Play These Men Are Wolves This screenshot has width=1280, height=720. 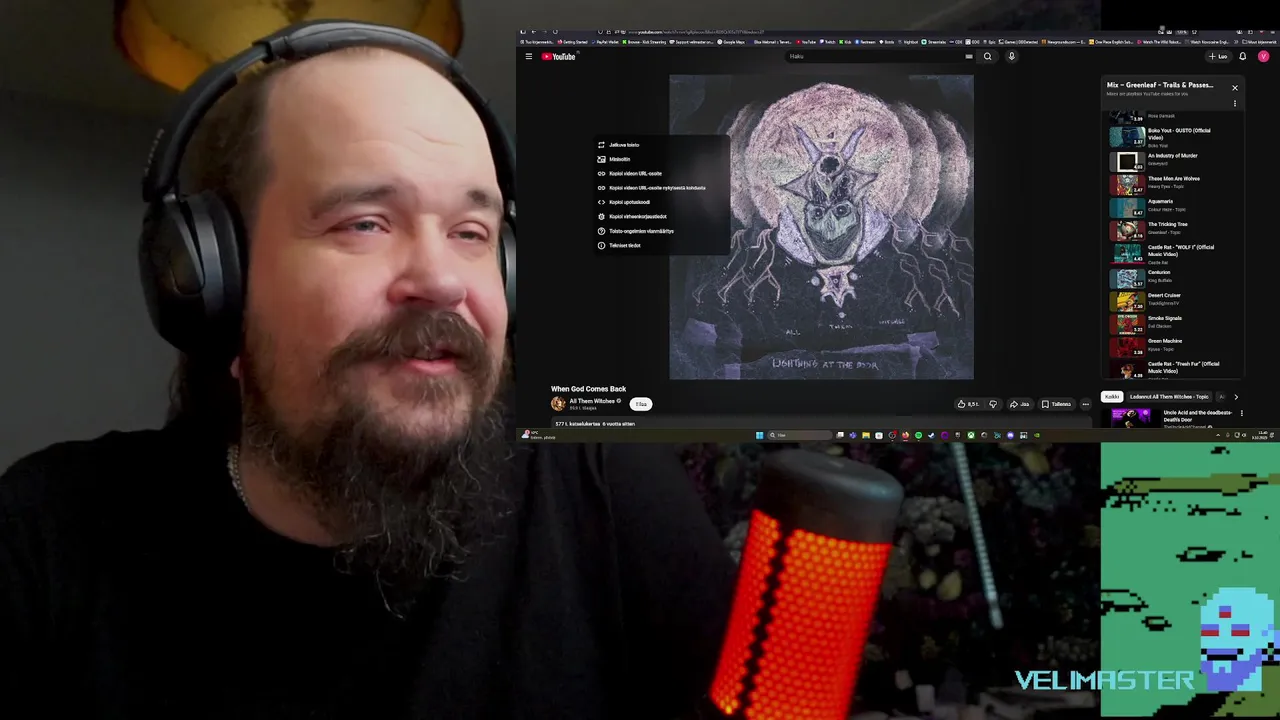(1174, 183)
